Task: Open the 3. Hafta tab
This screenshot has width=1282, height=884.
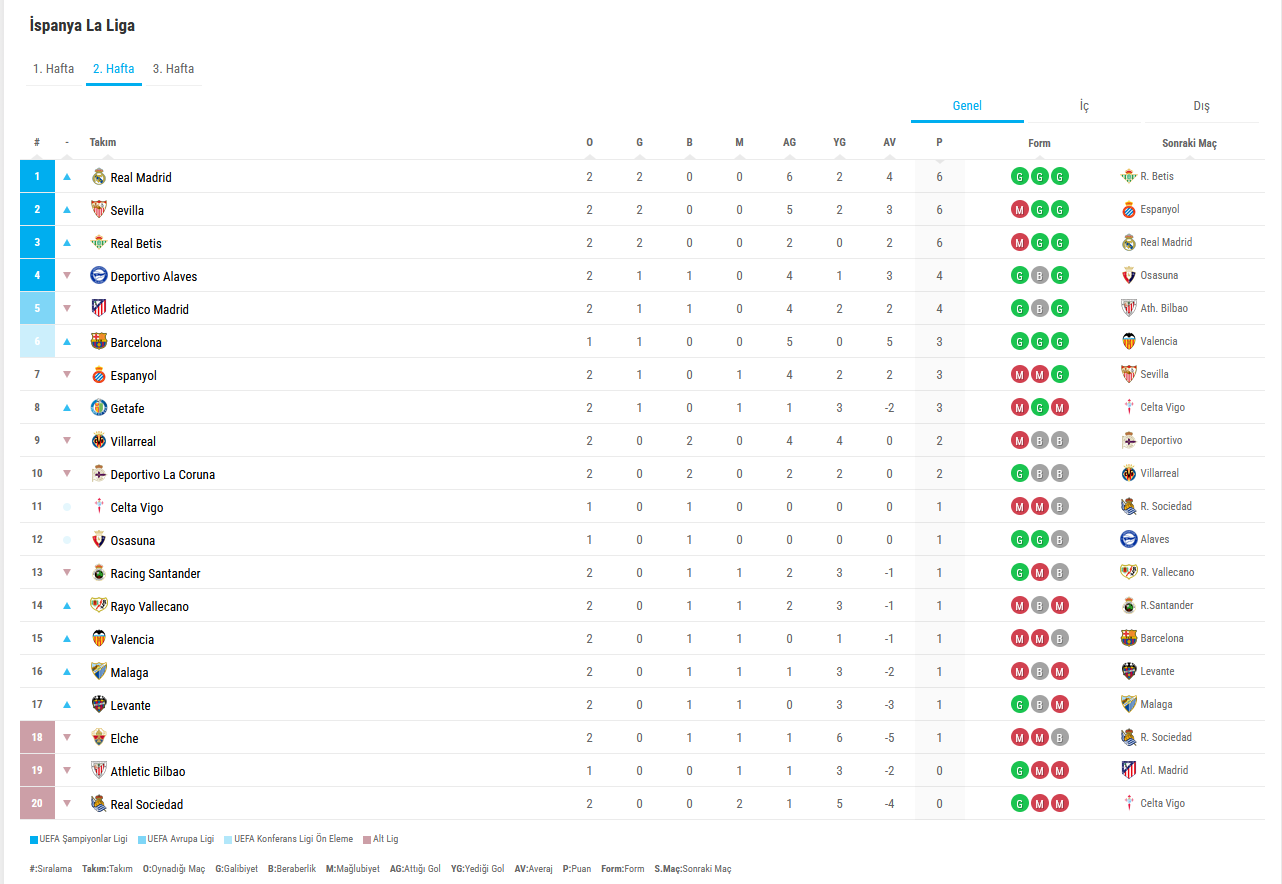Action: pos(174,69)
